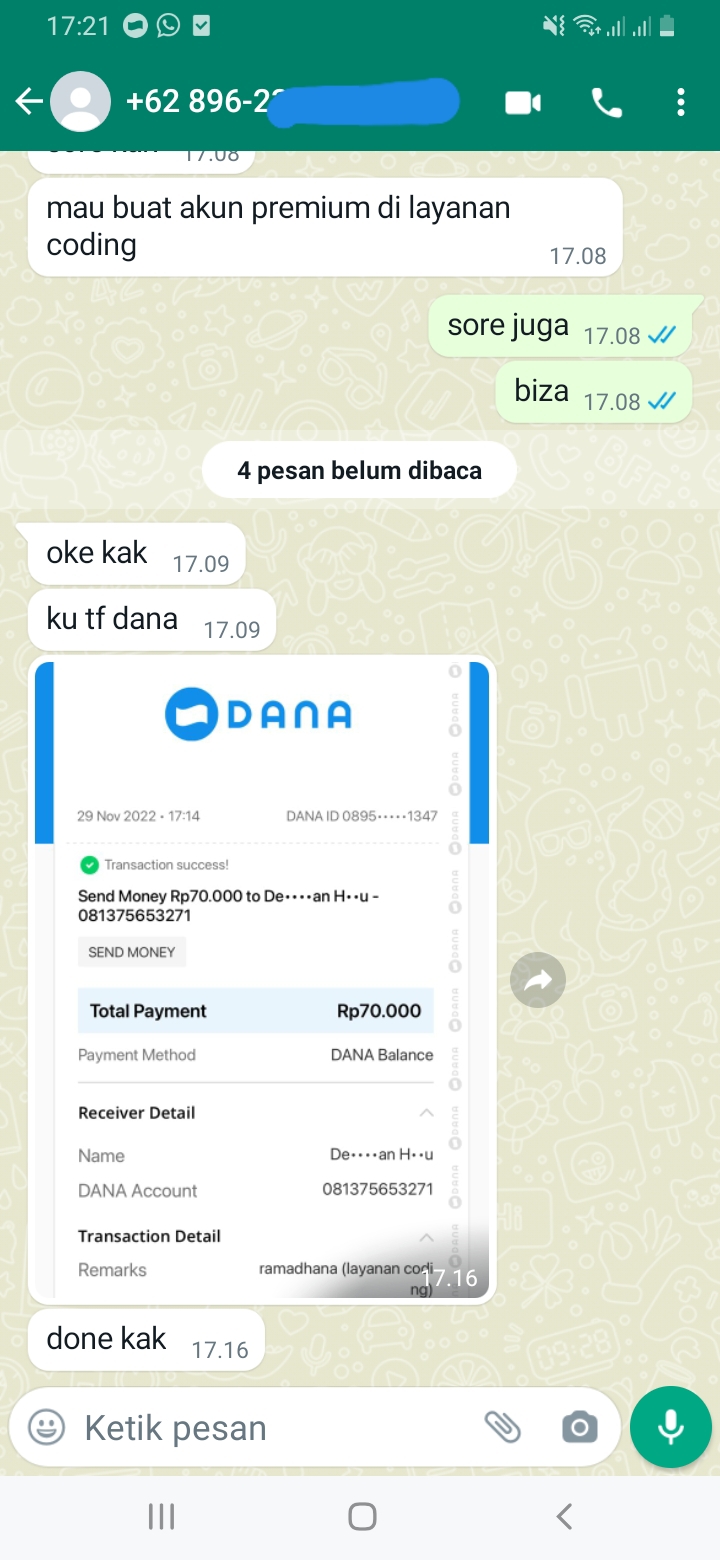
Task: Open the three-dot more options menu
Action: 681,102
